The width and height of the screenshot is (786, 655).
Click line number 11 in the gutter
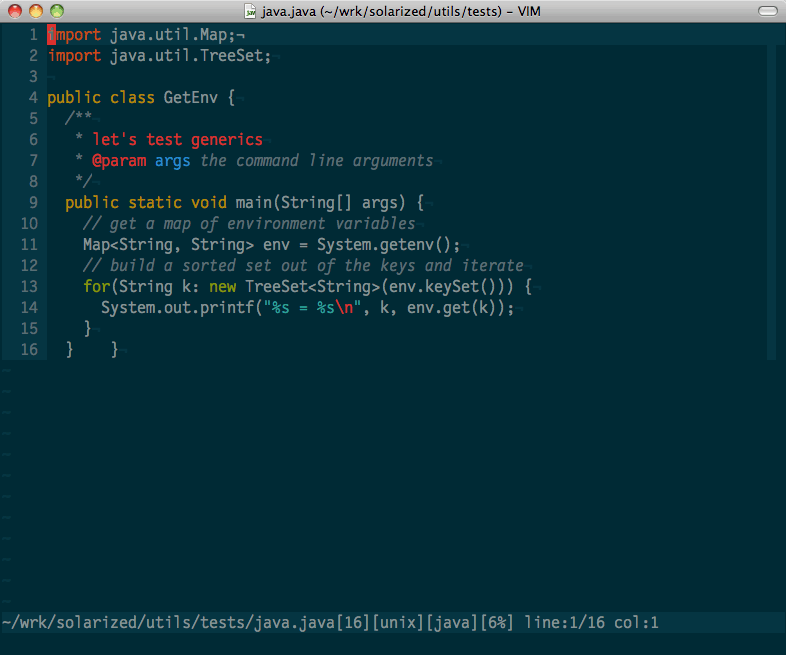28,245
